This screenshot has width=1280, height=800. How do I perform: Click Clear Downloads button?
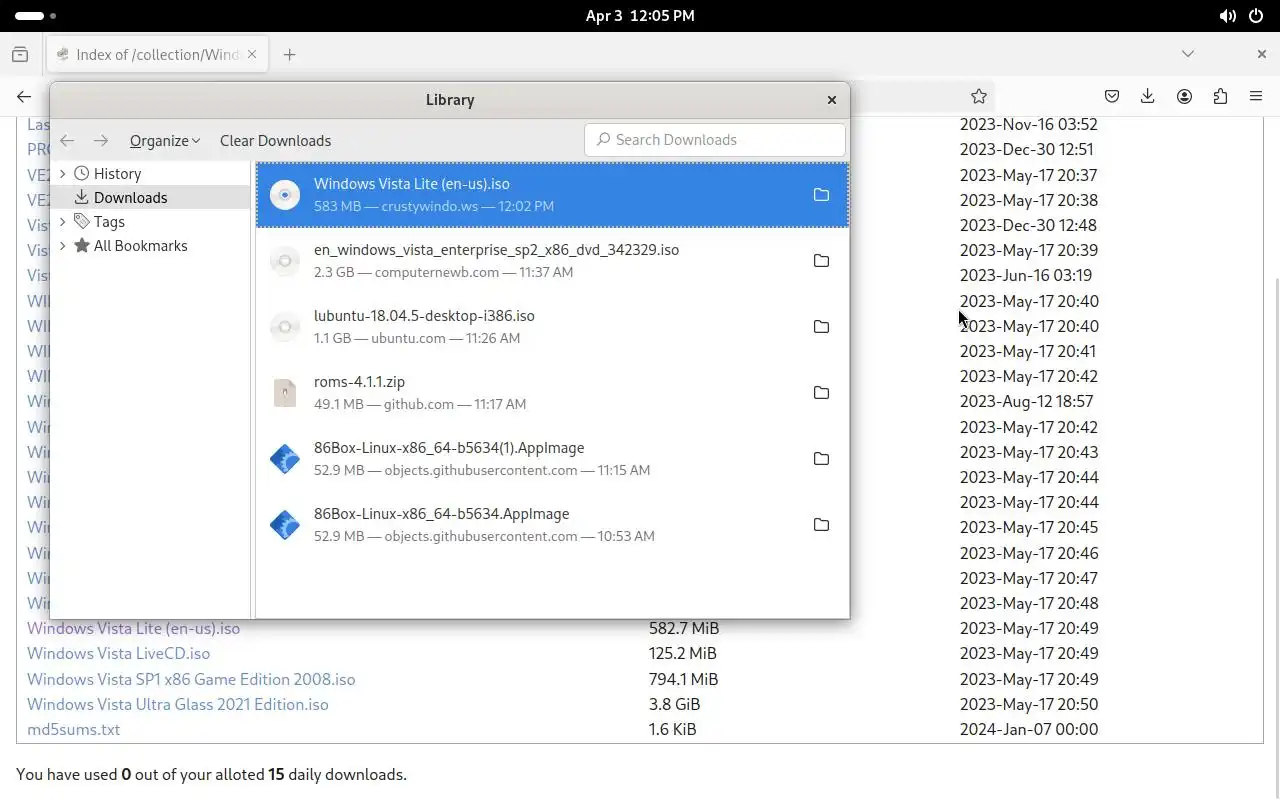click(275, 141)
